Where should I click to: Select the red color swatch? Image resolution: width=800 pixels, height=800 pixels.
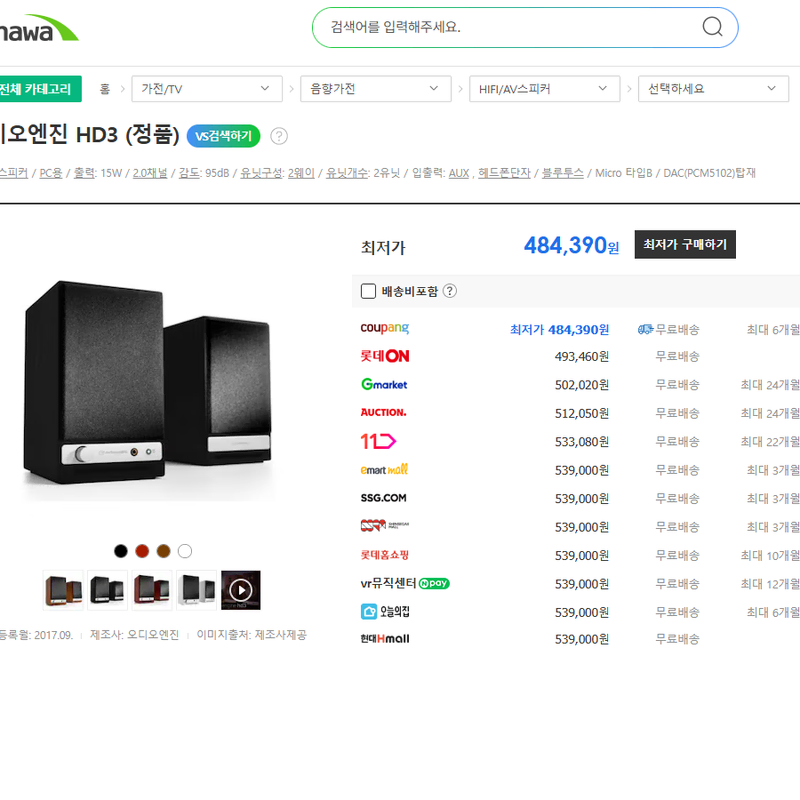[x=142, y=551]
